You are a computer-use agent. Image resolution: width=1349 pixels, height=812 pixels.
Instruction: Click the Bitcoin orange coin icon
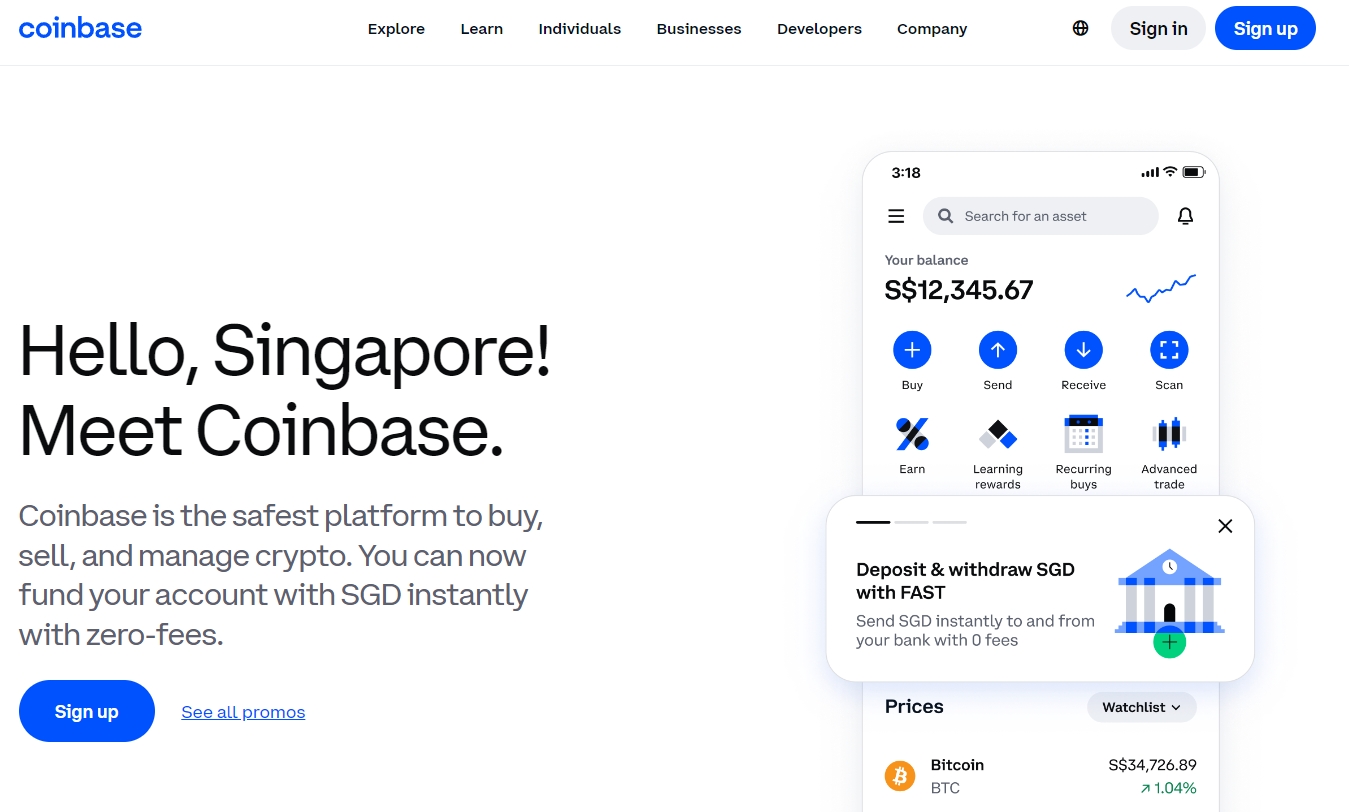pyautogui.click(x=900, y=776)
